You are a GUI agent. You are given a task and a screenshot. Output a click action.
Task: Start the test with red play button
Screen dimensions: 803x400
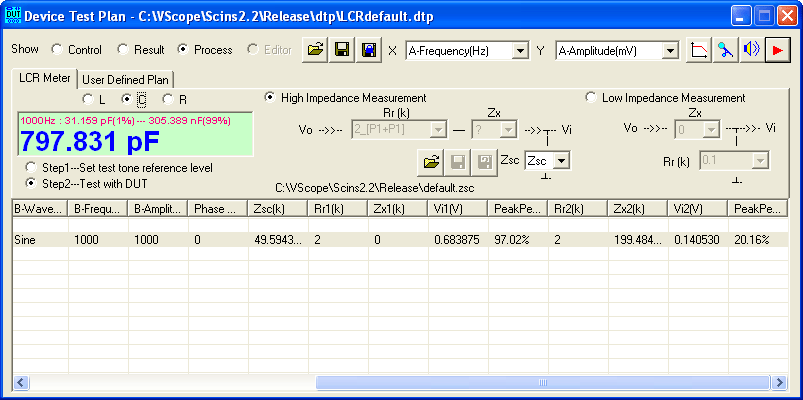(x=777, y=50)
